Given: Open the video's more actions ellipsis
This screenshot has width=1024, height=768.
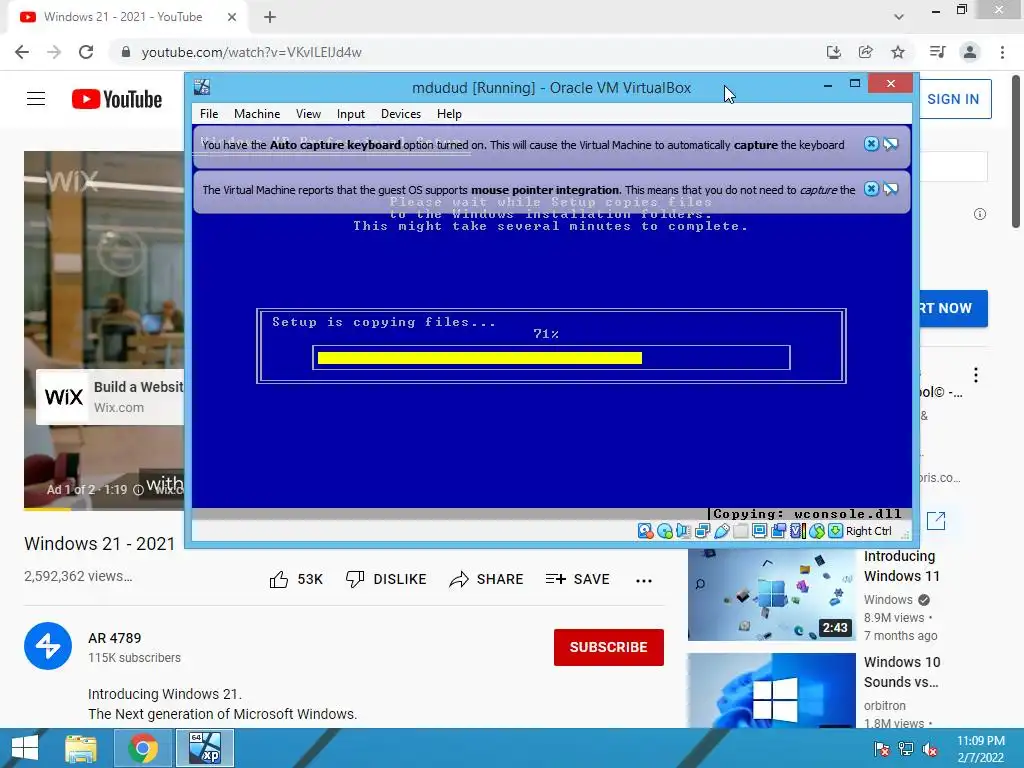Looking at the screenshot, I should pos(644,581).
